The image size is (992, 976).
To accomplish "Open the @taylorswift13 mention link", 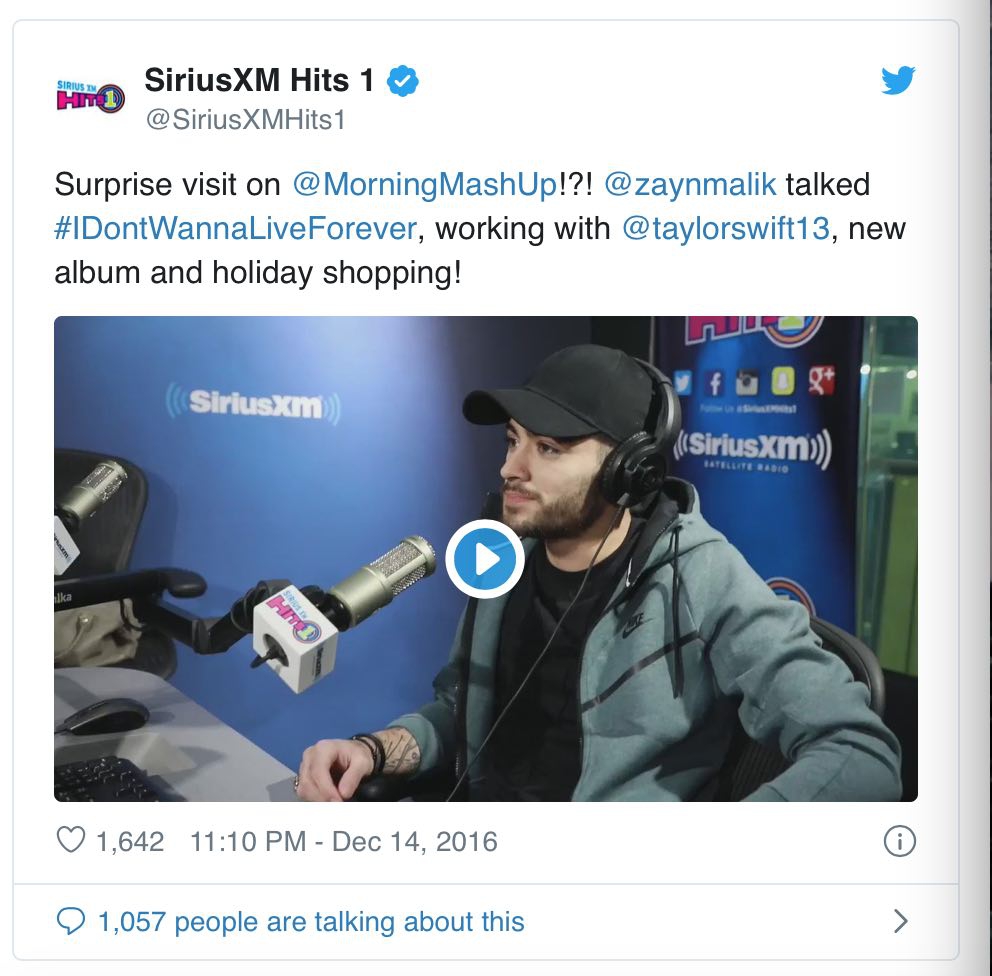I will (726, 228).
